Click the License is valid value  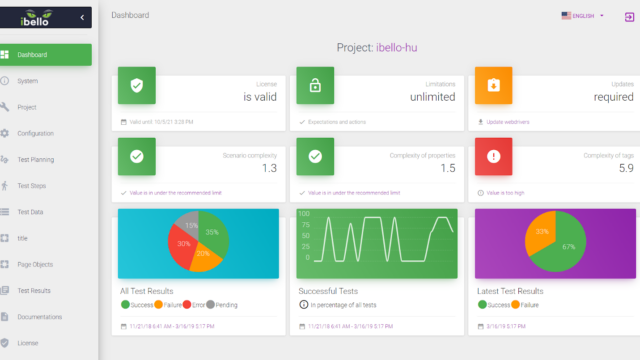pyautogui.click(x=260, y=97)
